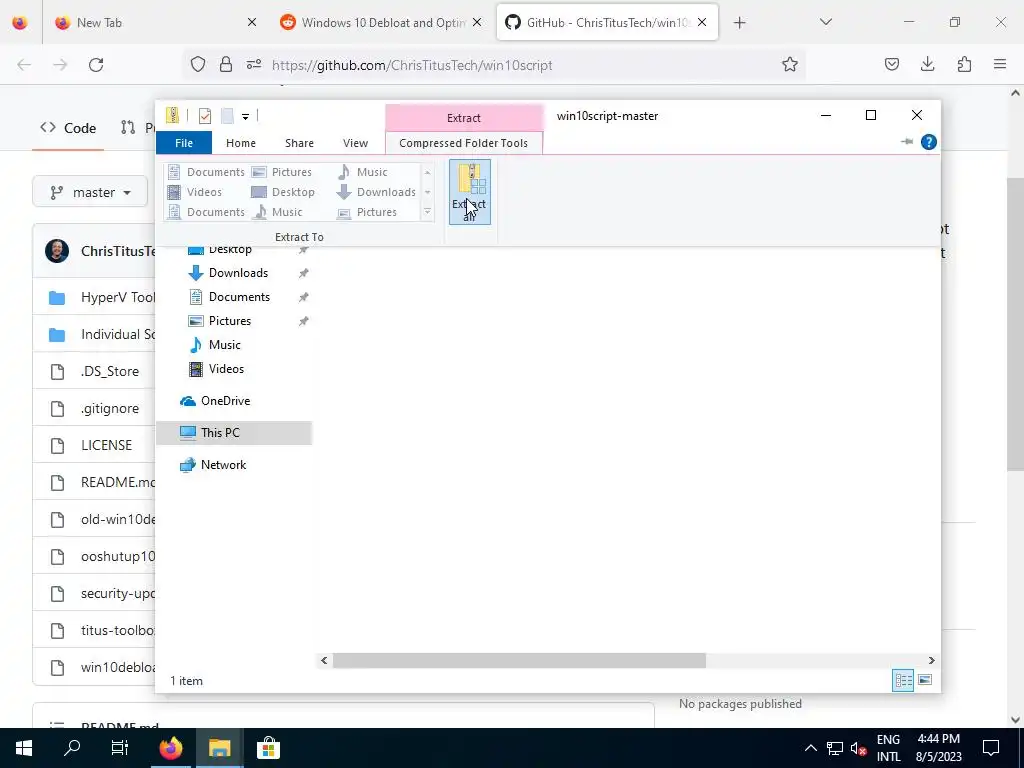
Task: Open the clock showing 4:44 PM
Action: tap(938, 748)
